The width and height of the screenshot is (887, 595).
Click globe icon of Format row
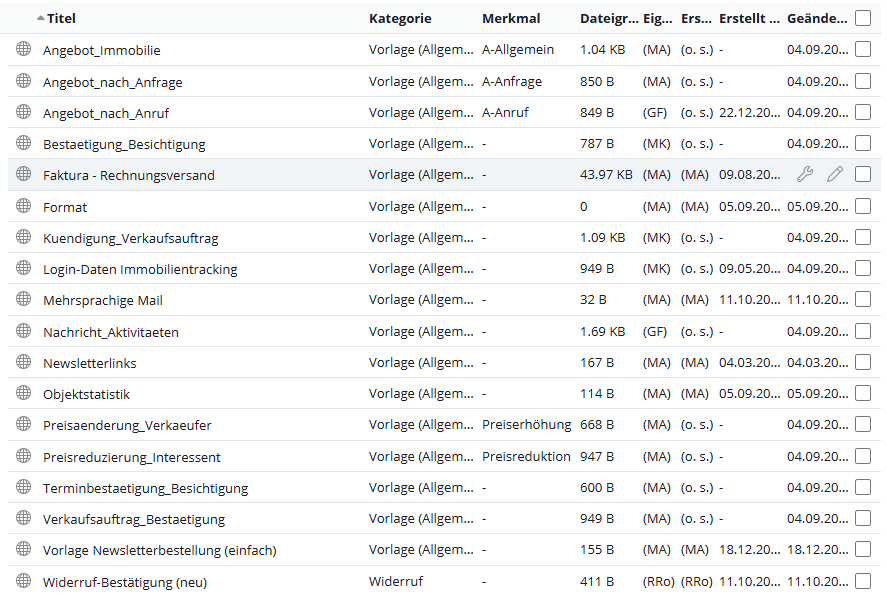point(23,206)
